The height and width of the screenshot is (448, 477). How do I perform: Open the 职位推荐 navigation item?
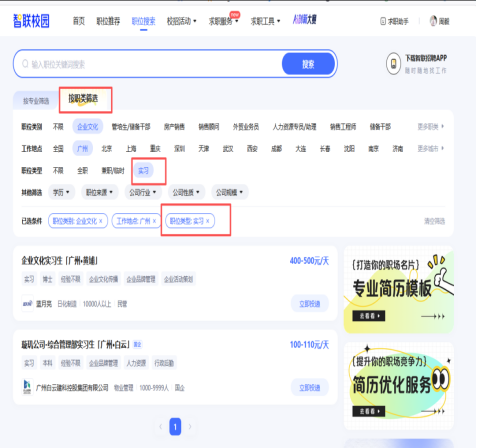108,21
